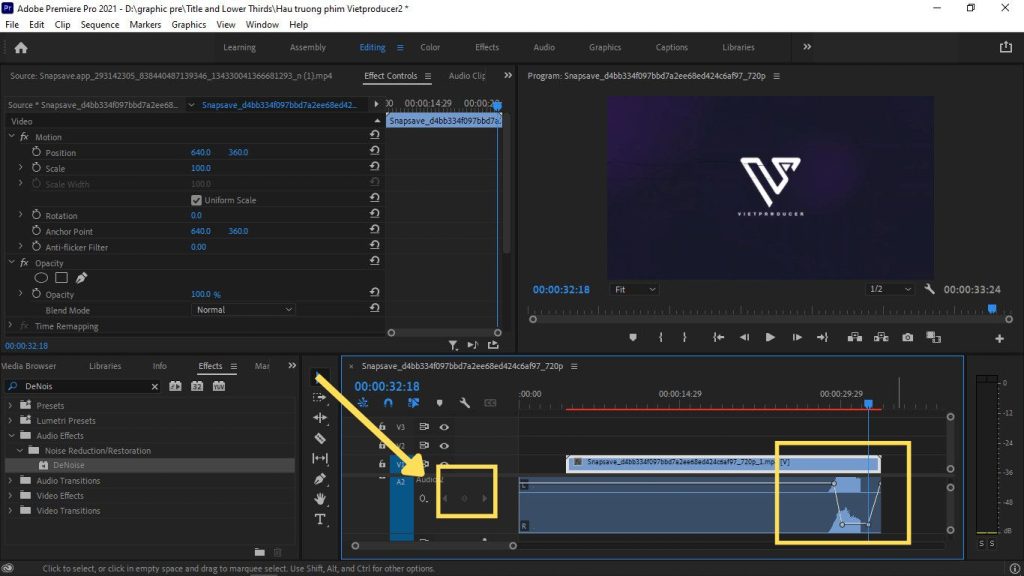
Task: Hide track V3 with the eye icon
Action: click(444, 427)
